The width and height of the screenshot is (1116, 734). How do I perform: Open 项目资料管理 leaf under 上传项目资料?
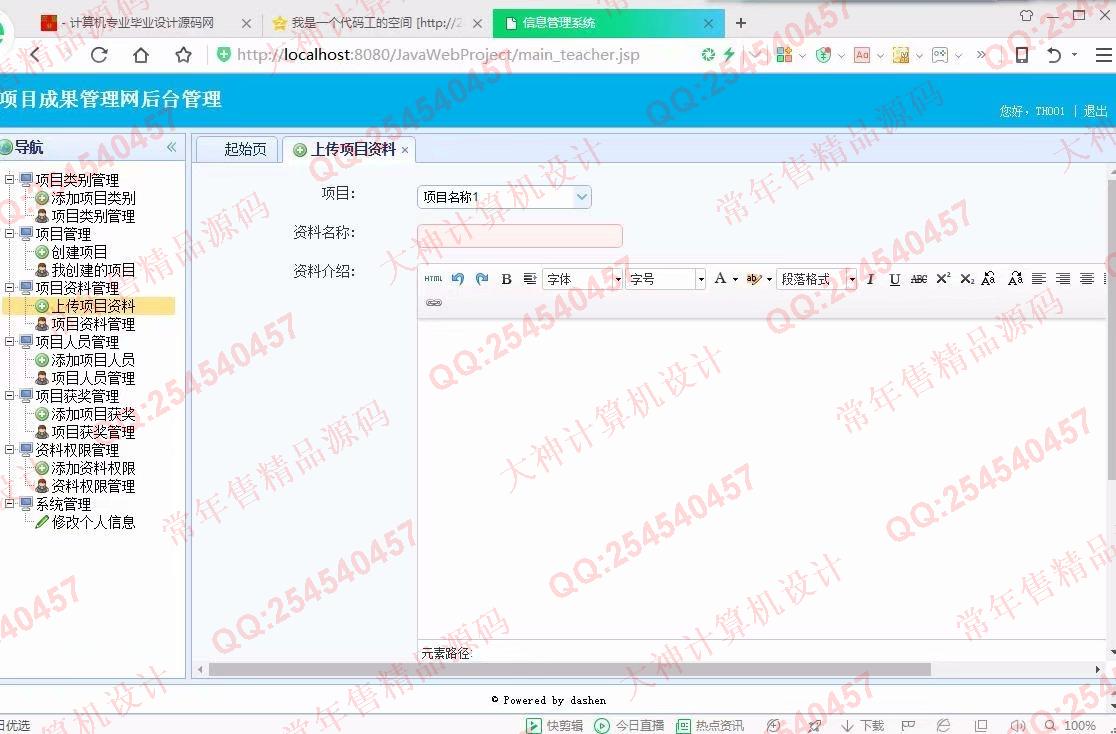pos(93,324)
